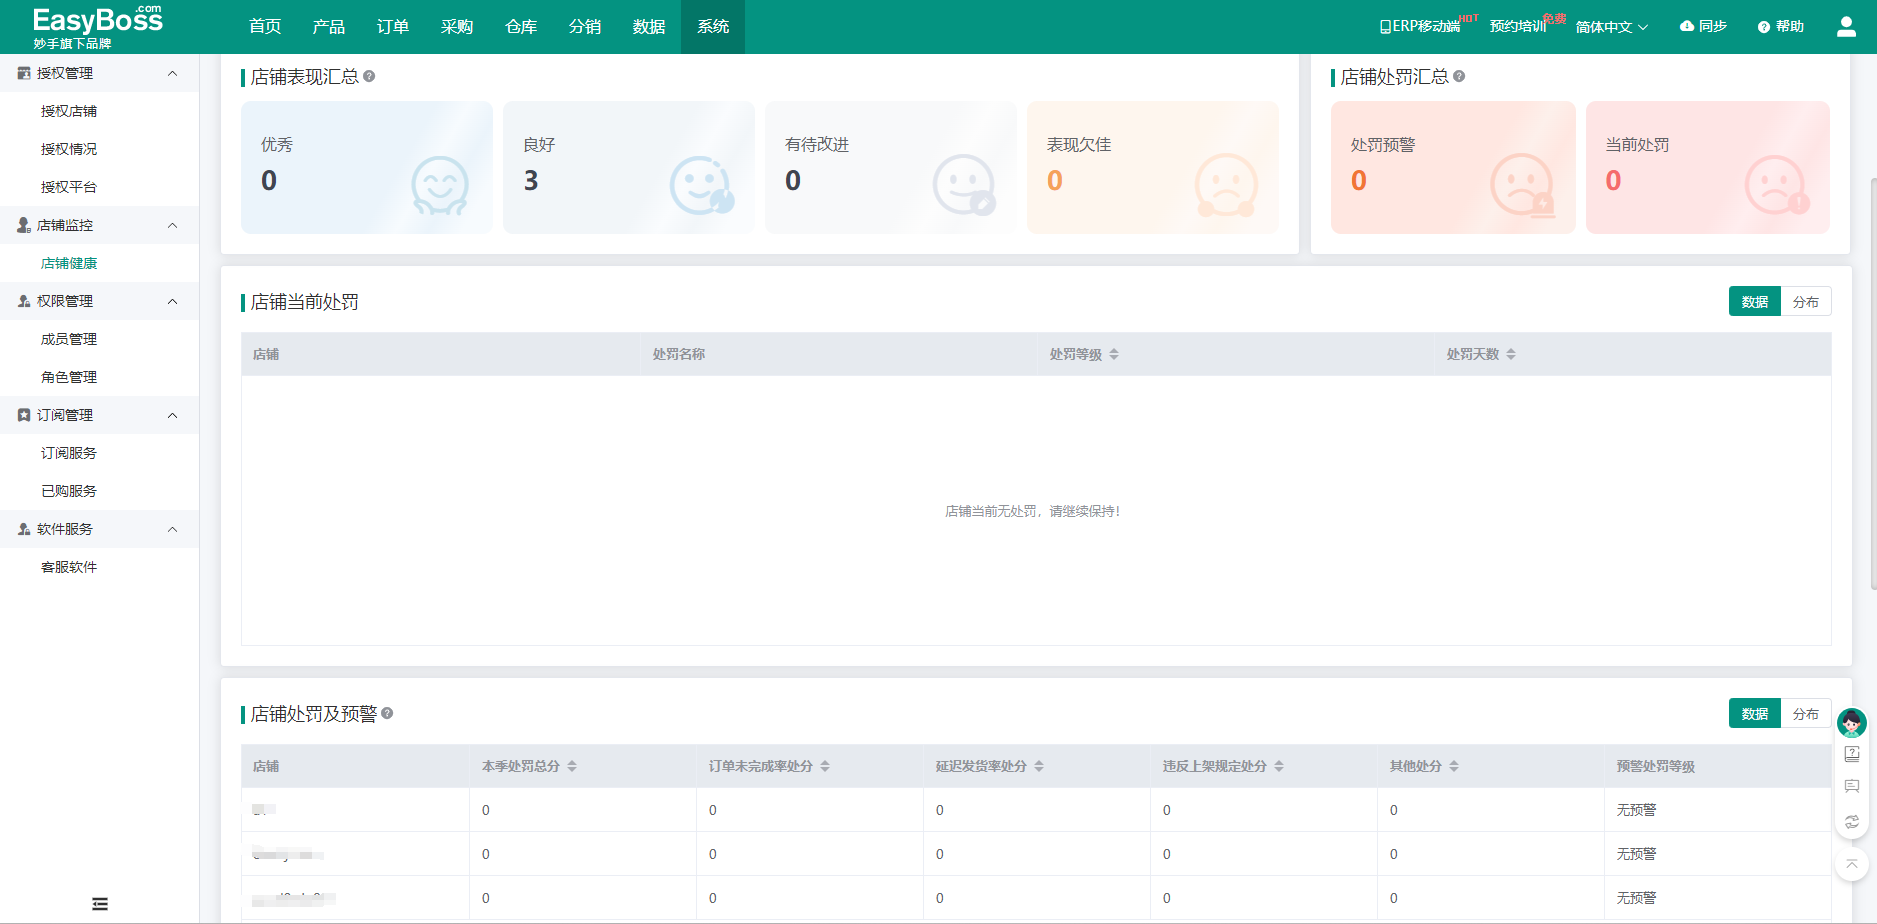Open 成员管理 in the sidebar
This screenshot has width=1877, height=924.
pos(69,340)
